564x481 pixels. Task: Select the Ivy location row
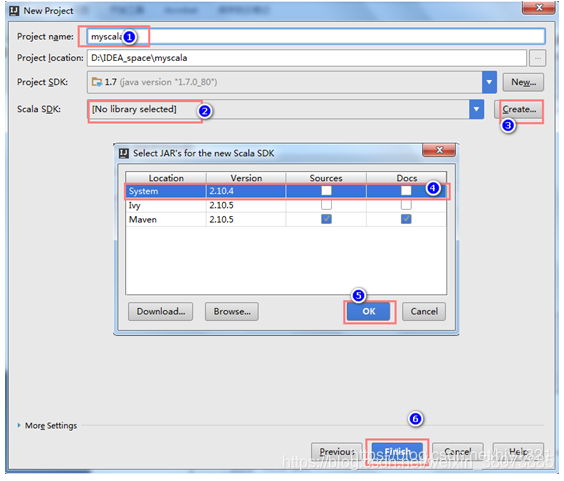(286, 205)
